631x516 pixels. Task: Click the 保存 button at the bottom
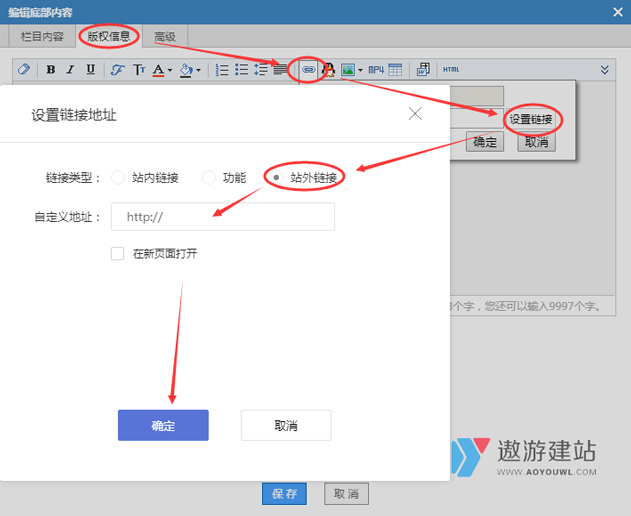285,494
